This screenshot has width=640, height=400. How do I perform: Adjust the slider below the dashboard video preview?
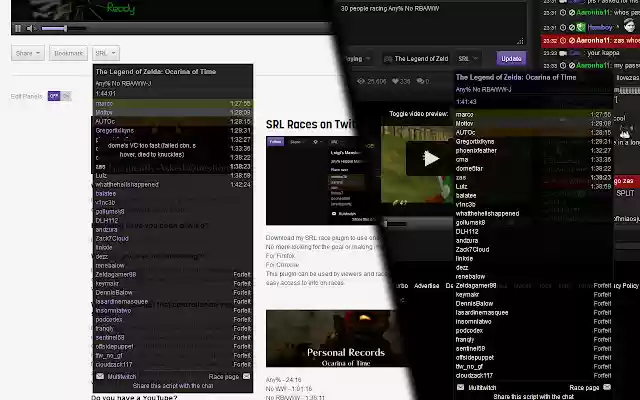pyautogui.click(x=395, y=224)
